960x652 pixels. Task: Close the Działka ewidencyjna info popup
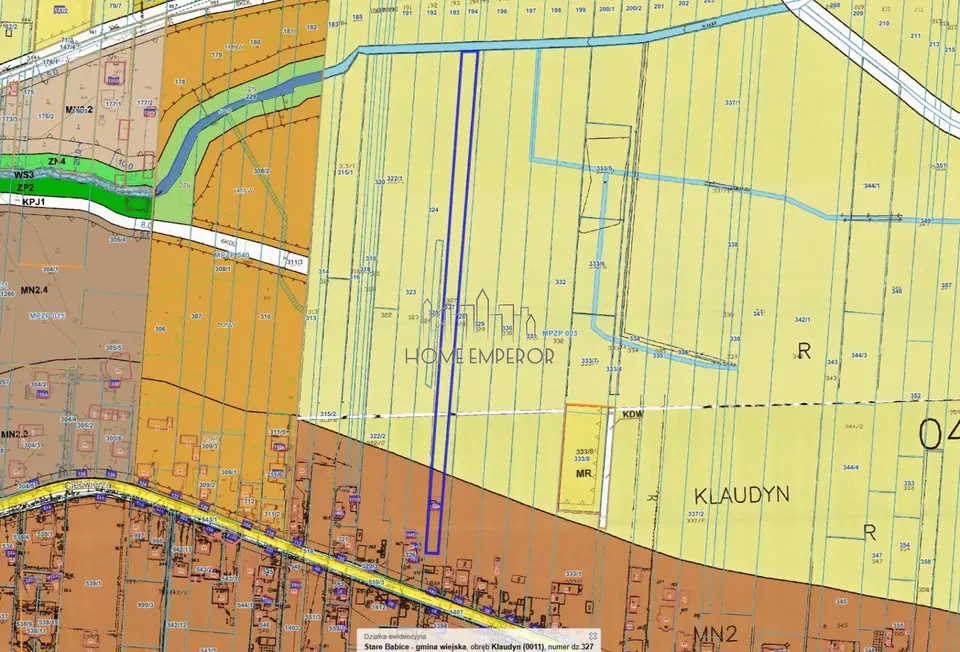click(593, 636)
